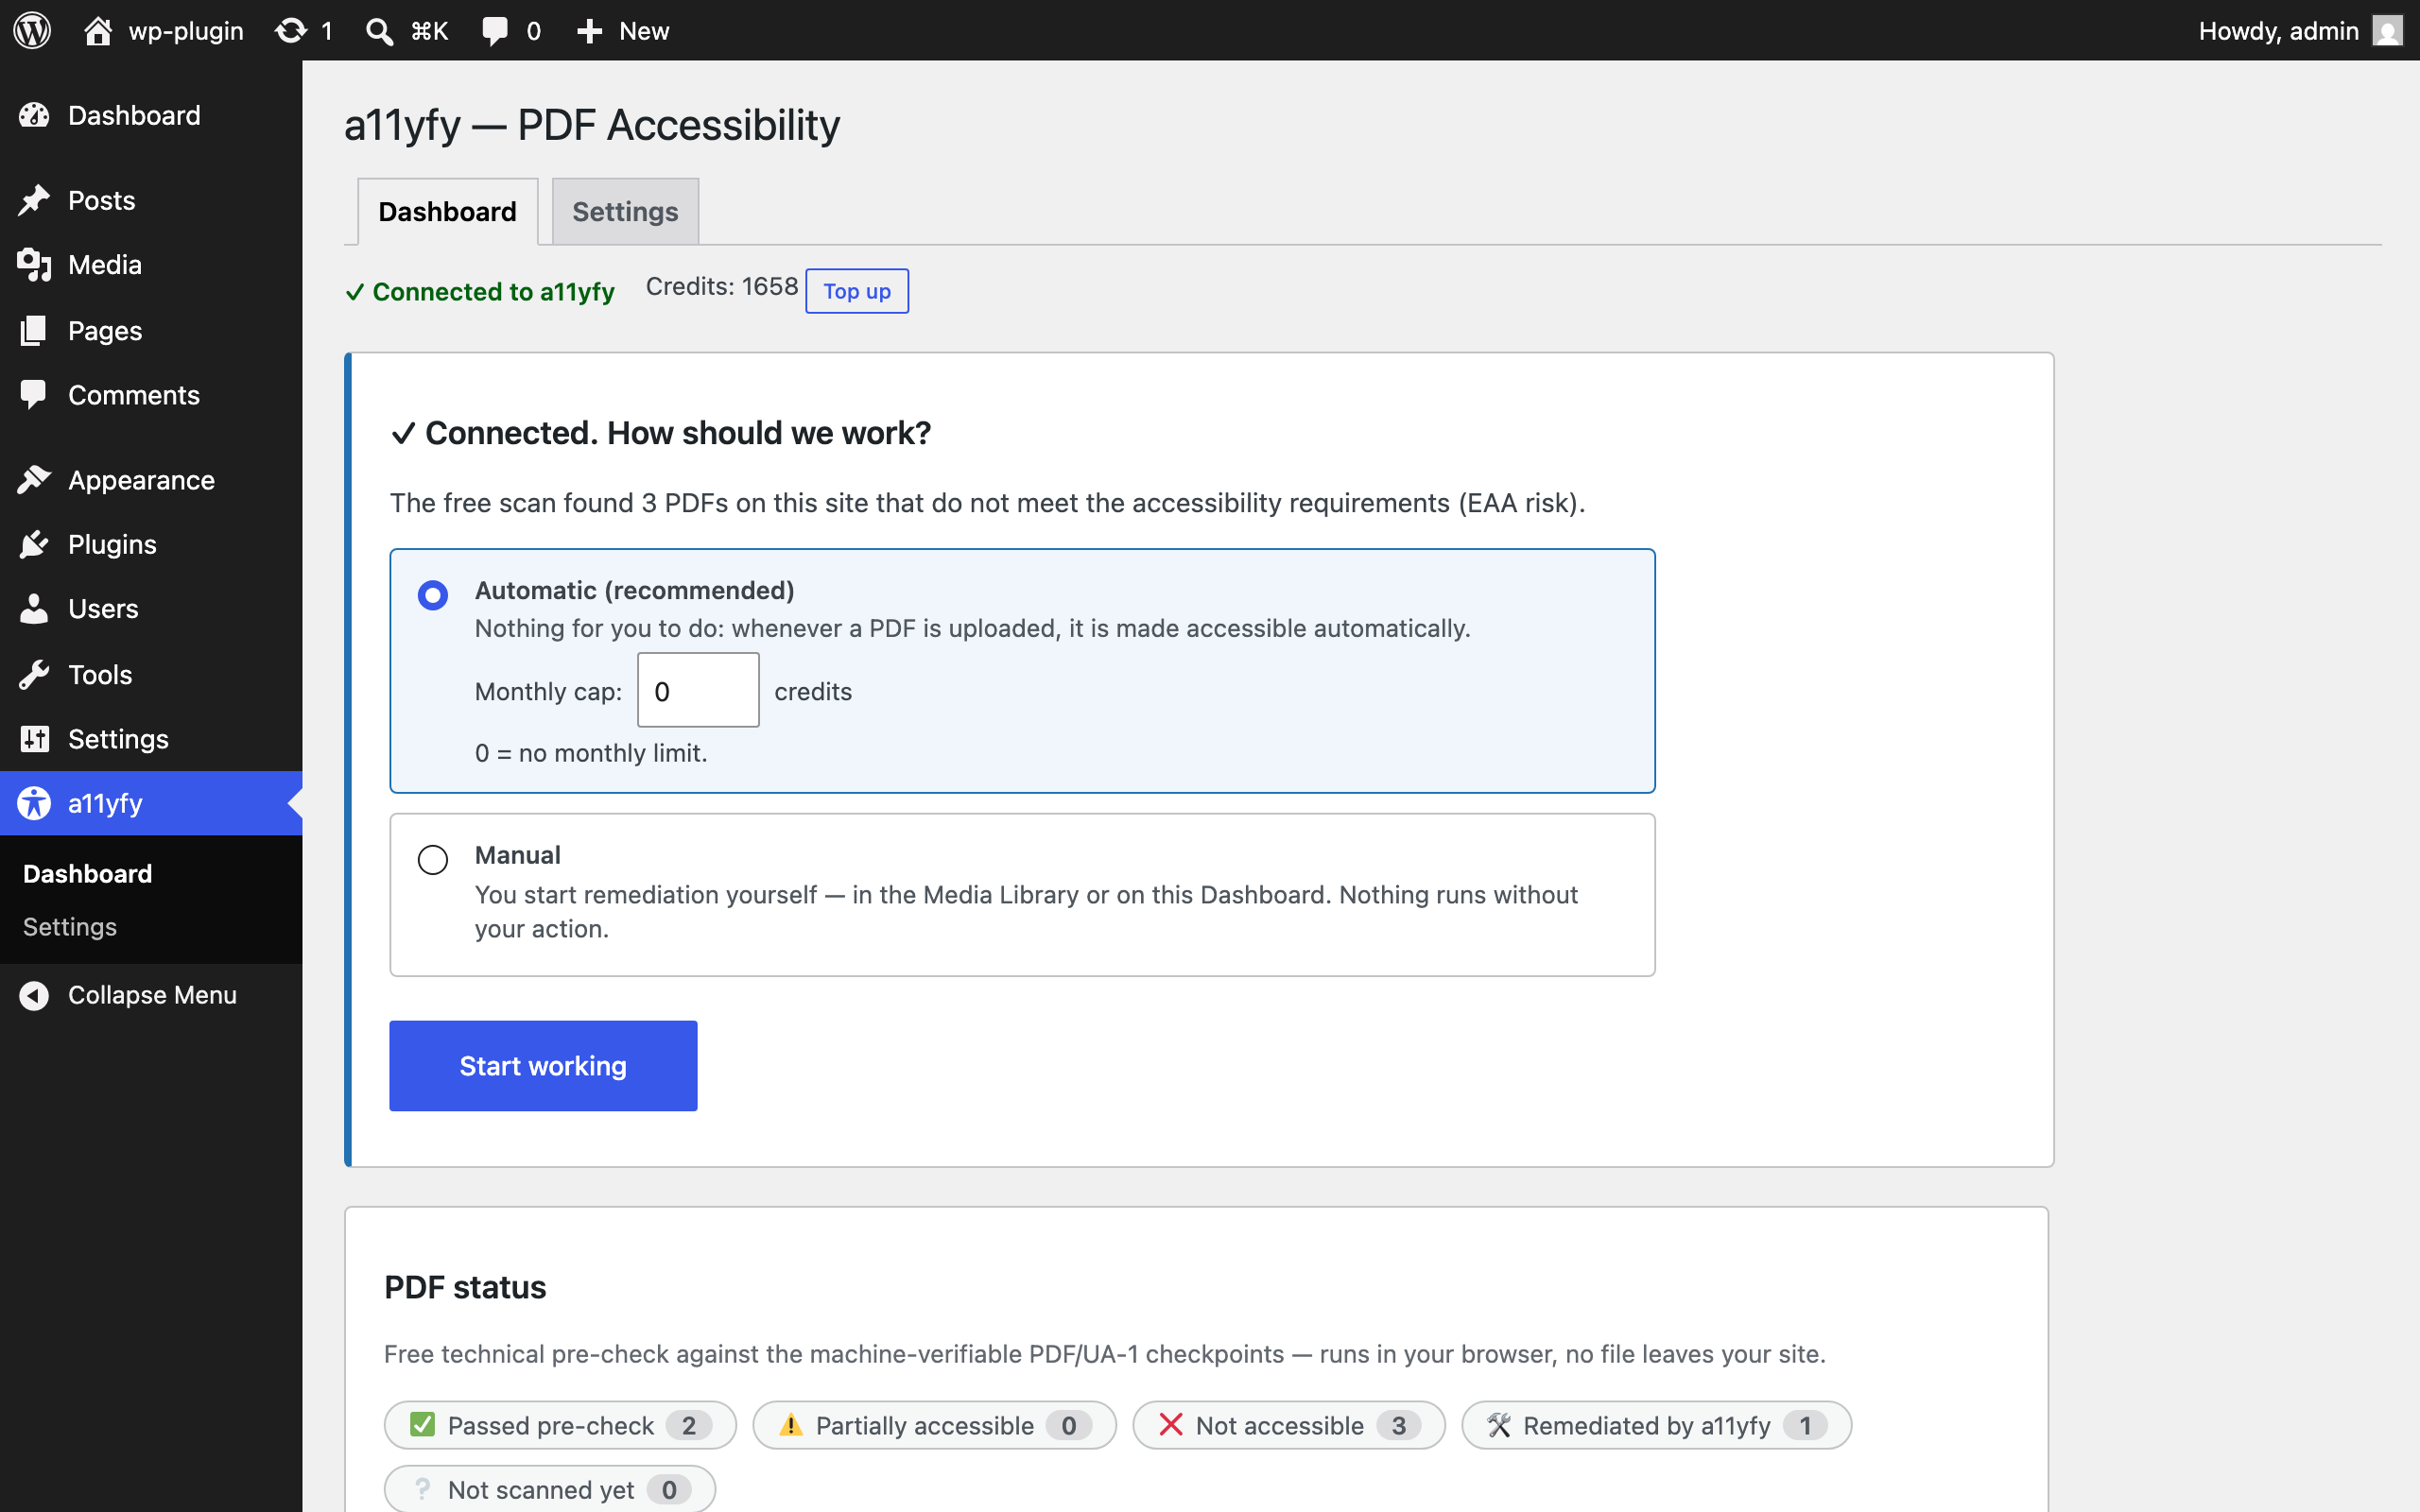
Task: Open the wp-plugin site home icon
Action: [x=97, y=31]
